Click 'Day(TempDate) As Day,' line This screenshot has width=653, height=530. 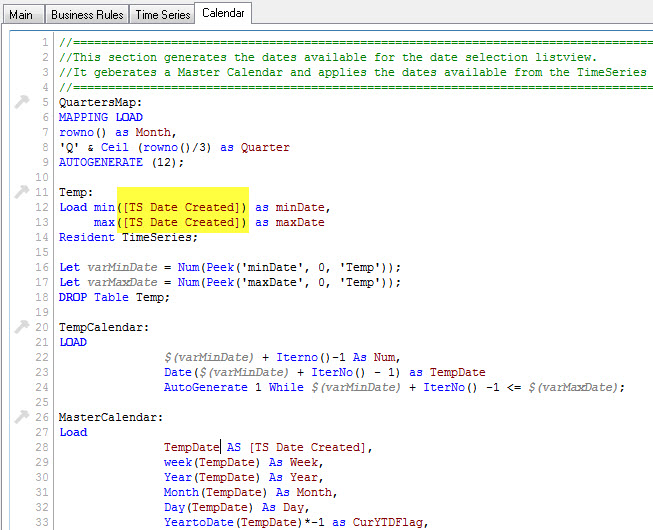click(236, 507)
